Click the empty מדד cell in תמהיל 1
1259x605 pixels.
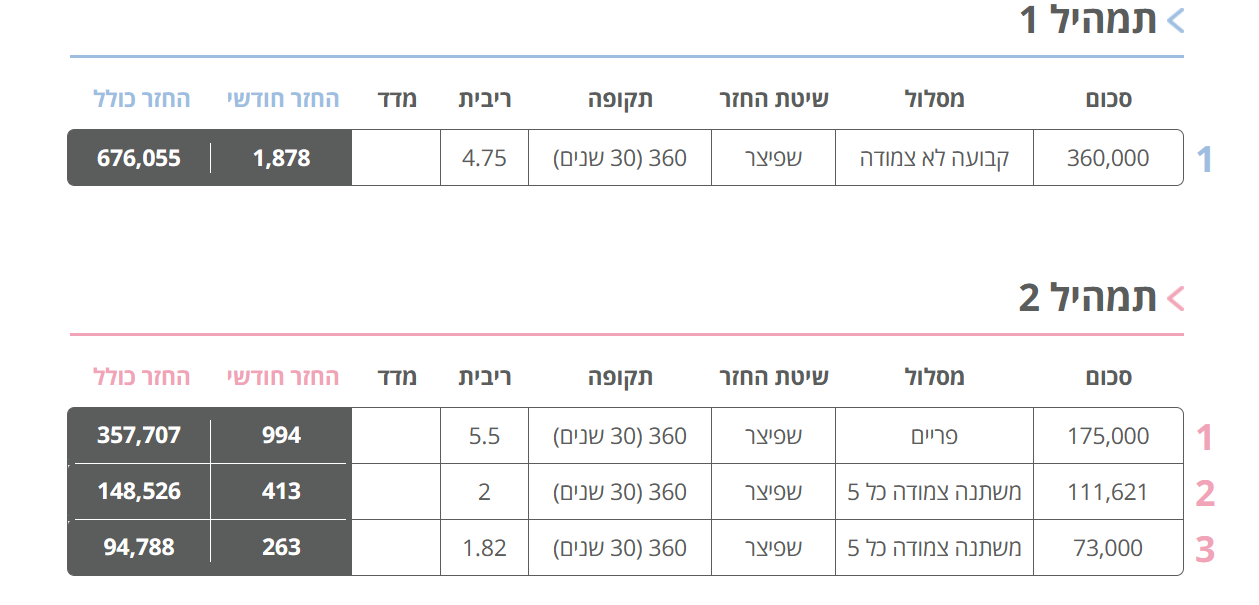click(396, 157)
